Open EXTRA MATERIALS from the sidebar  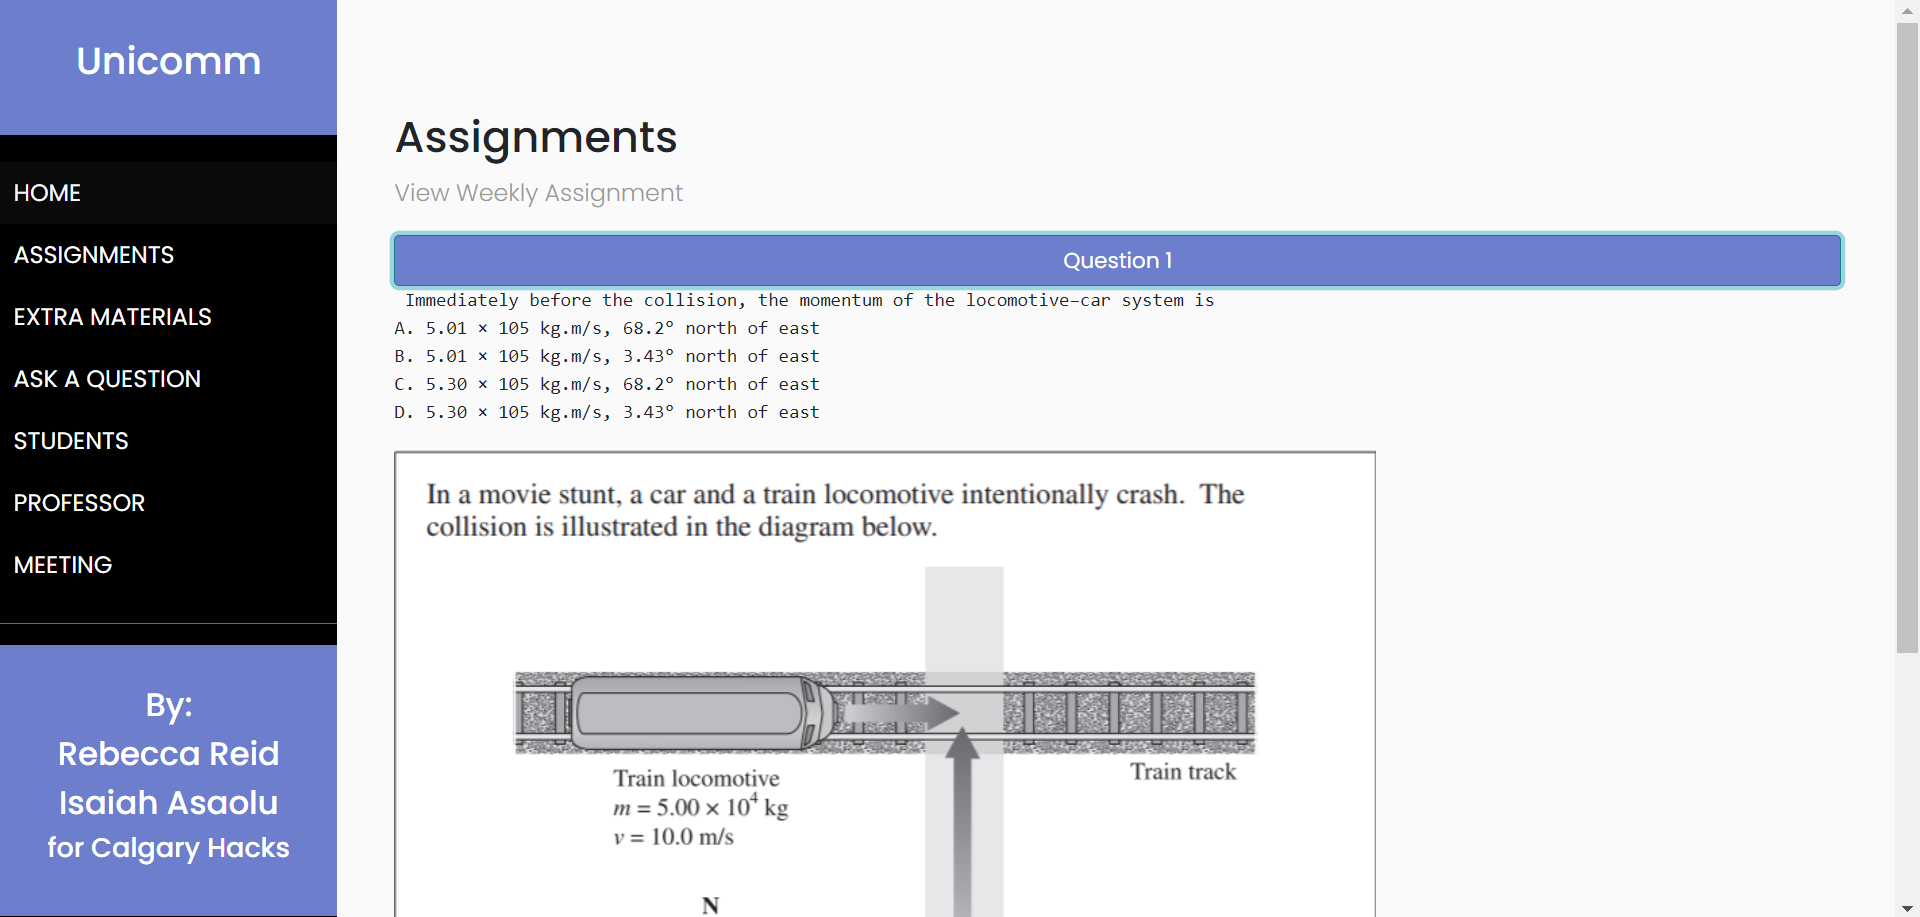click(x=112, y=317)
